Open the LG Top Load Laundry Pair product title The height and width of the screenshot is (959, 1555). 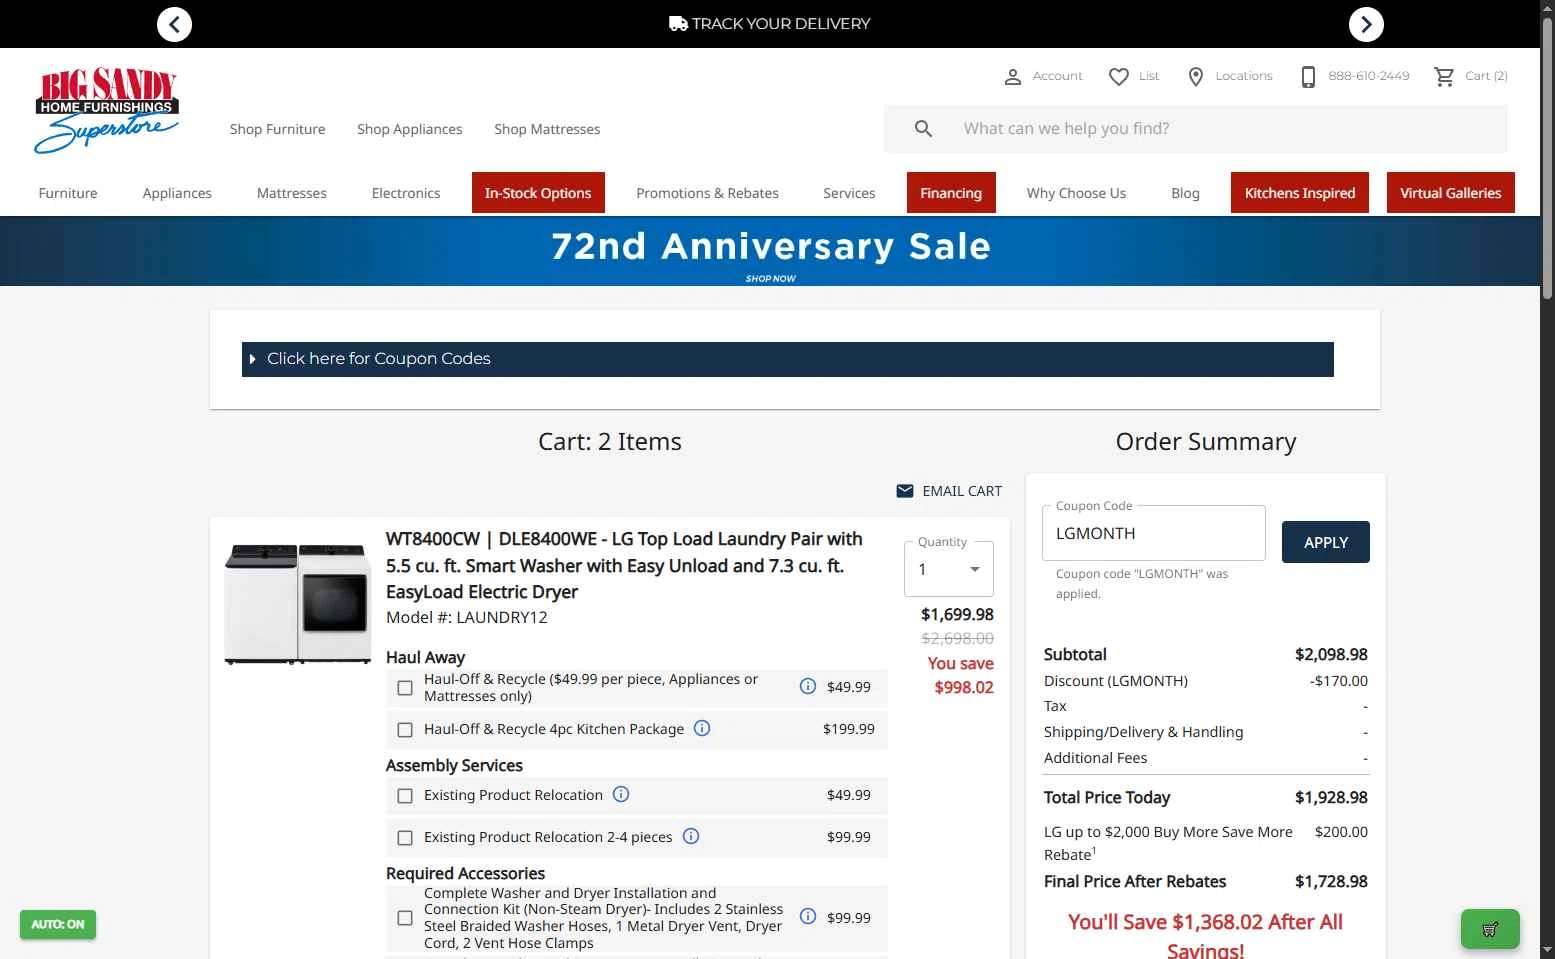(624, 565)
